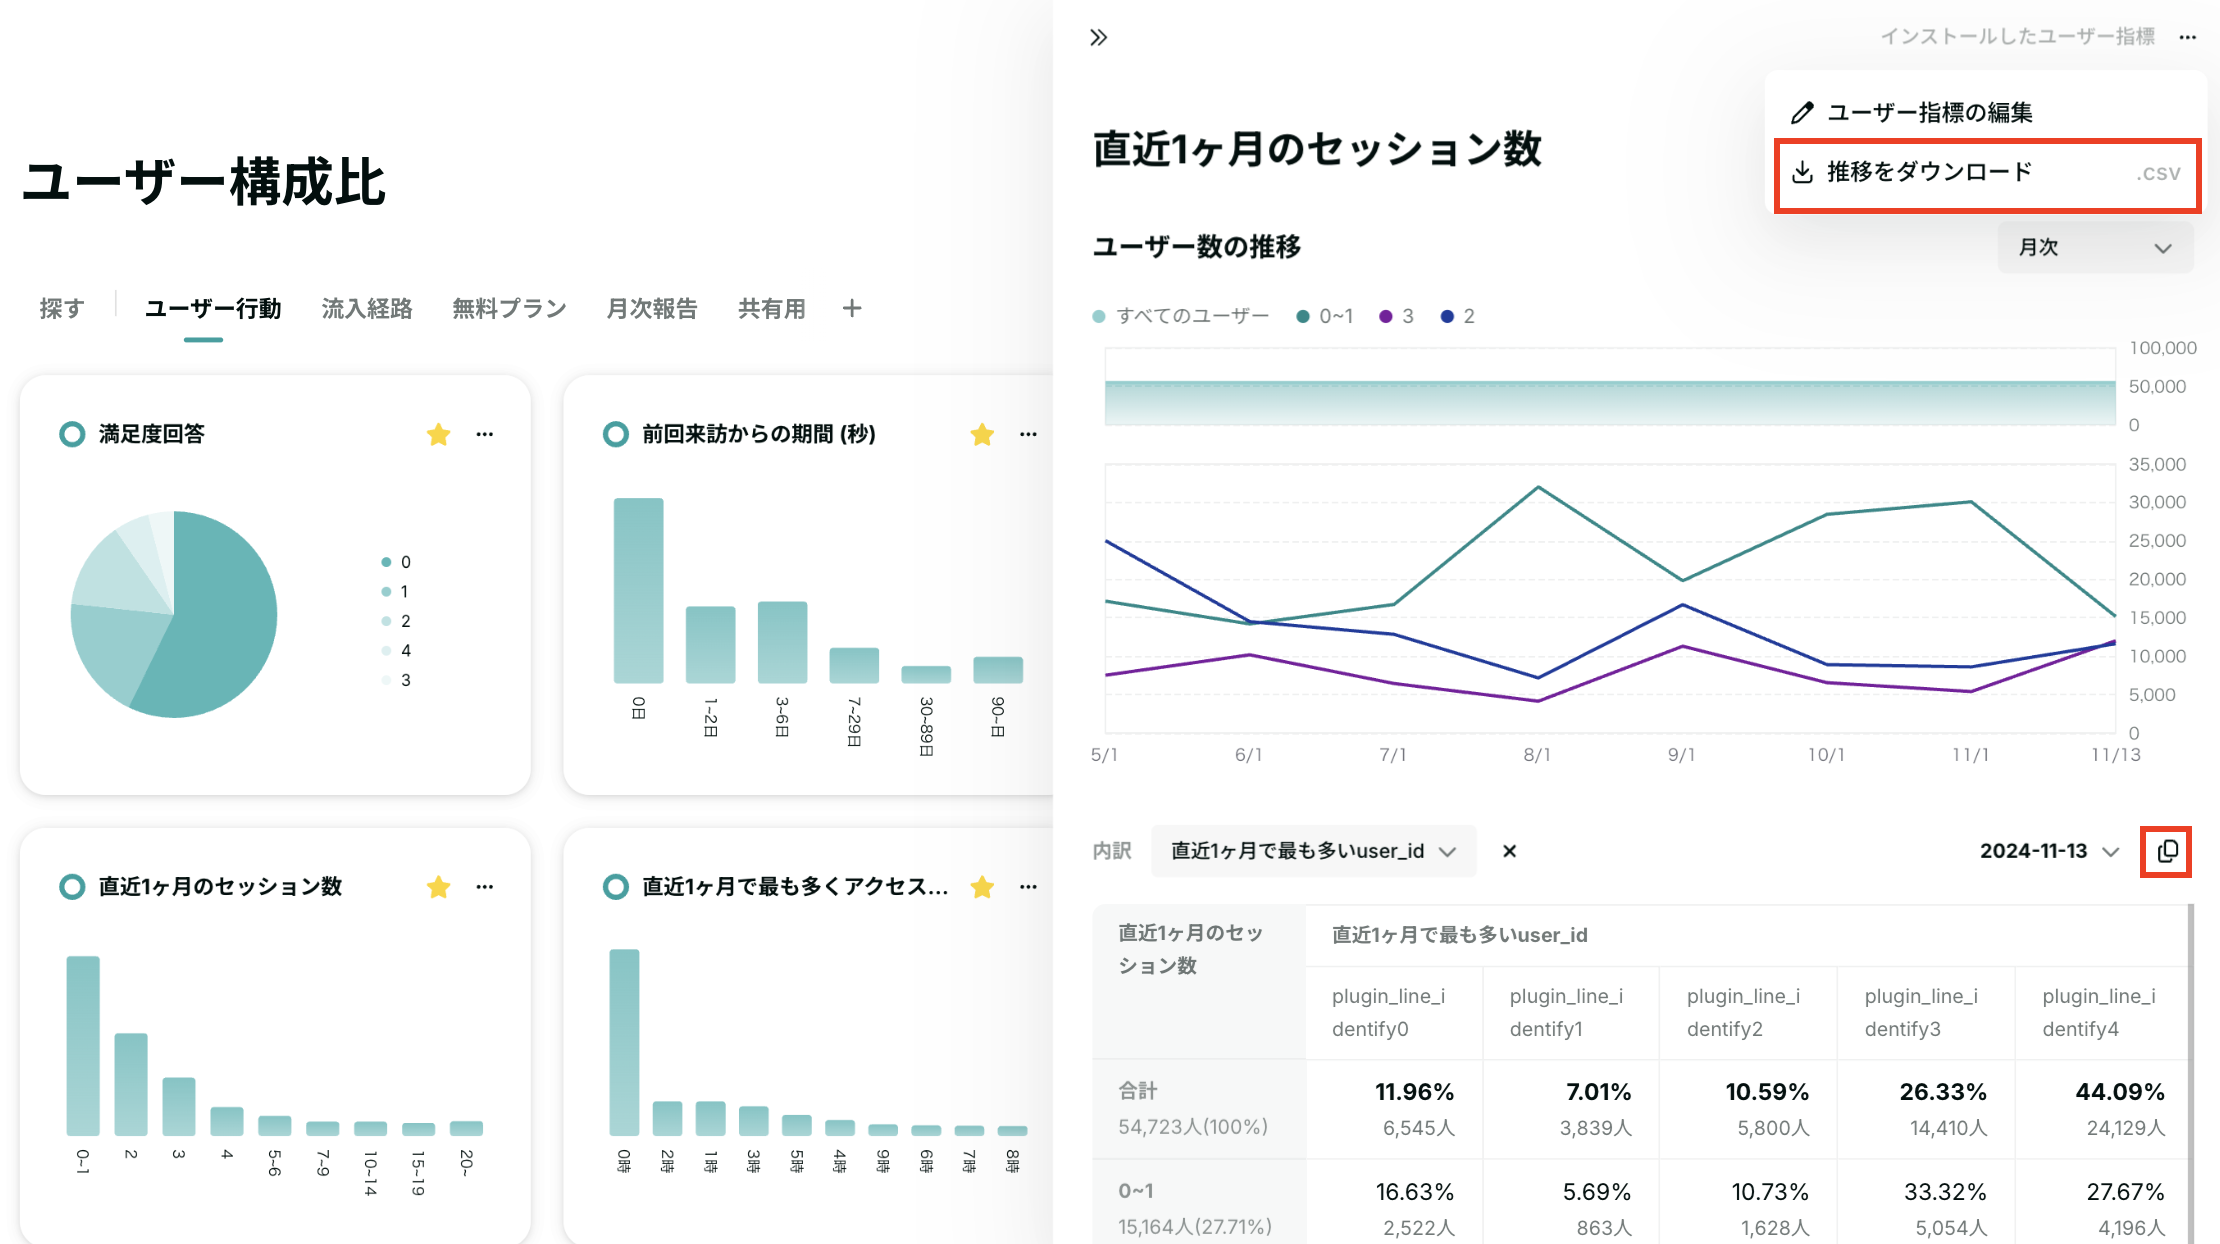
Task: Switch to the ユーザー行動 tab
Action: (x=213, y=308)
